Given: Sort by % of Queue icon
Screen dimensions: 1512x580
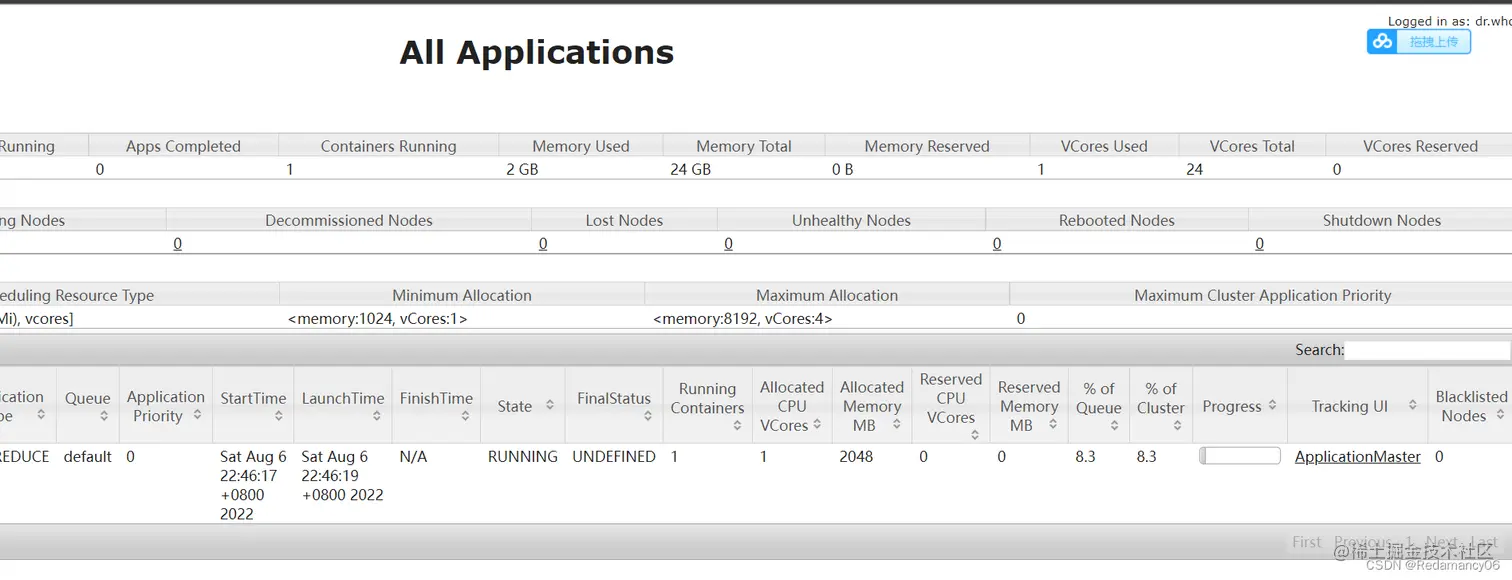Looking at the screenshot, I should (1114, 426).
